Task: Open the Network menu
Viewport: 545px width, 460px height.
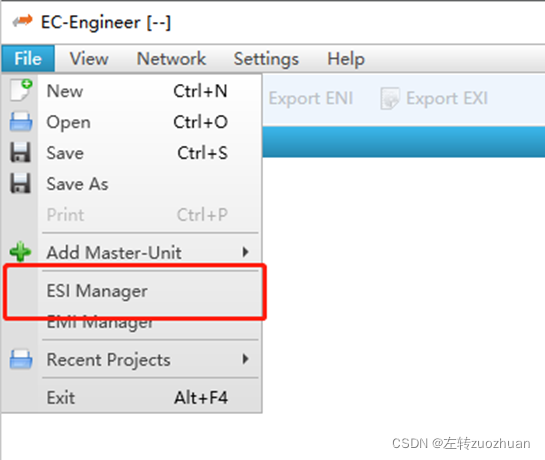Action: tap(171, 58)
